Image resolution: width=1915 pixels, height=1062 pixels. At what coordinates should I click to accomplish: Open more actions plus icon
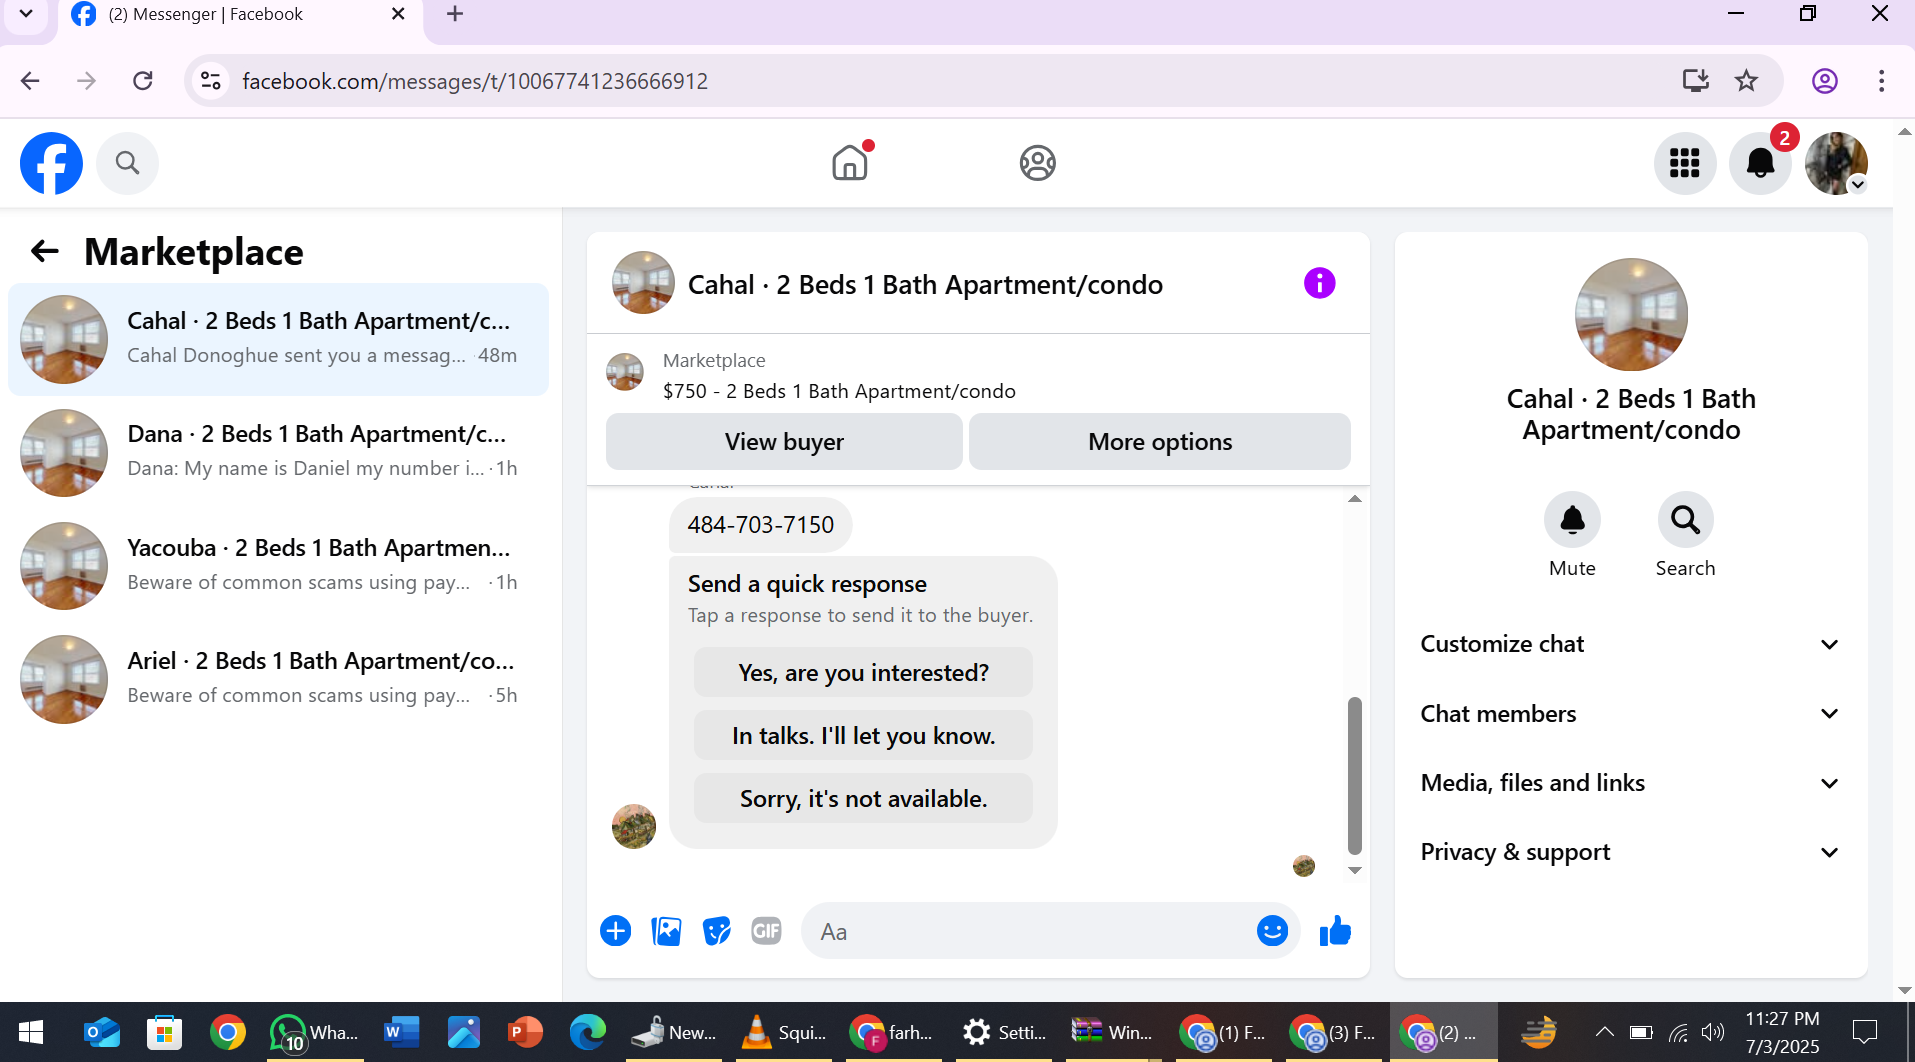[x=616, y=931]
